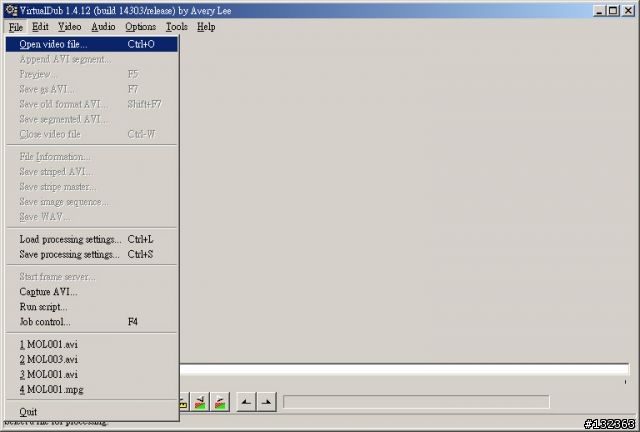
Task: Click grayed-out Save segmented AVI entry
Action: pos(92,119)
